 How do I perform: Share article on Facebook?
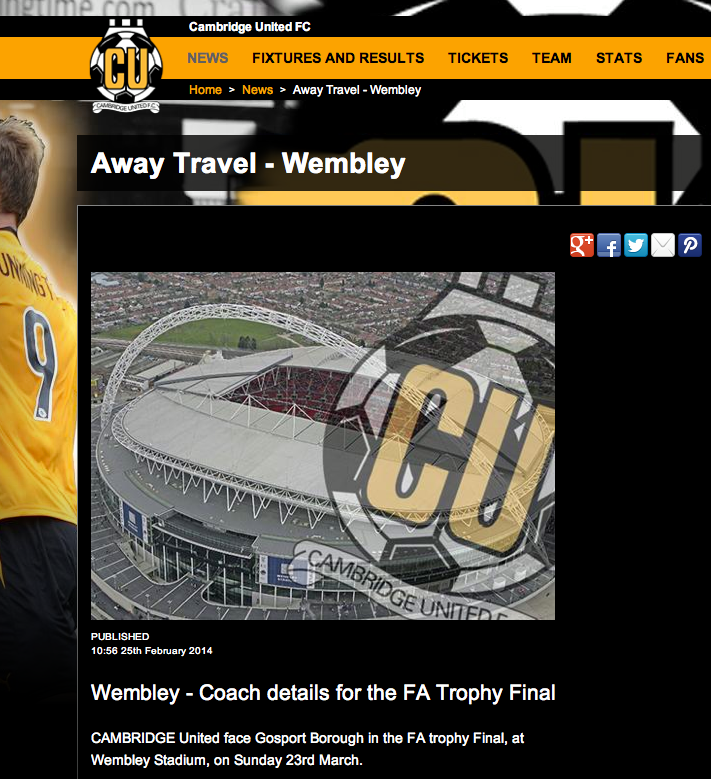click(x=609, y=245)
